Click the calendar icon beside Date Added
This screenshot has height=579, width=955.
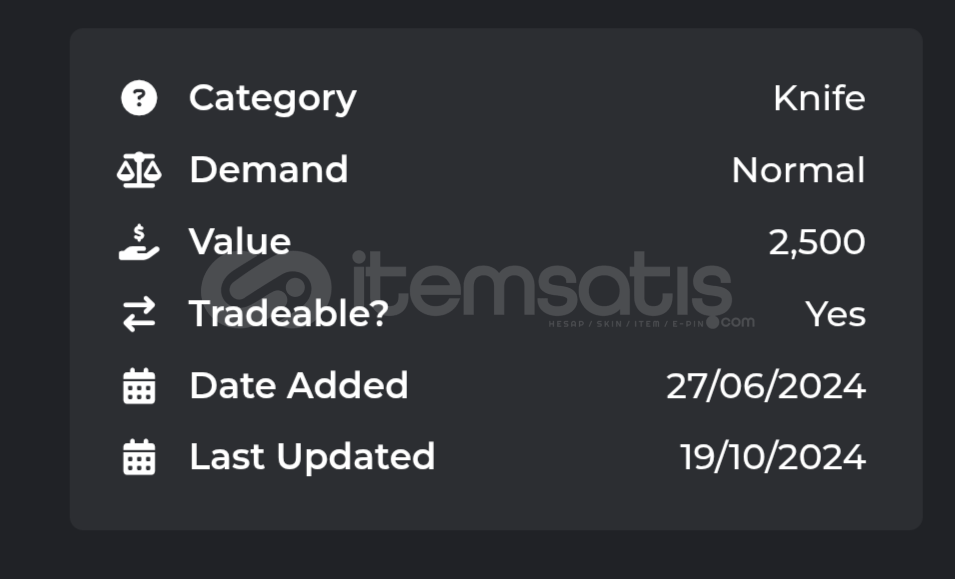(x=139, y=386)
